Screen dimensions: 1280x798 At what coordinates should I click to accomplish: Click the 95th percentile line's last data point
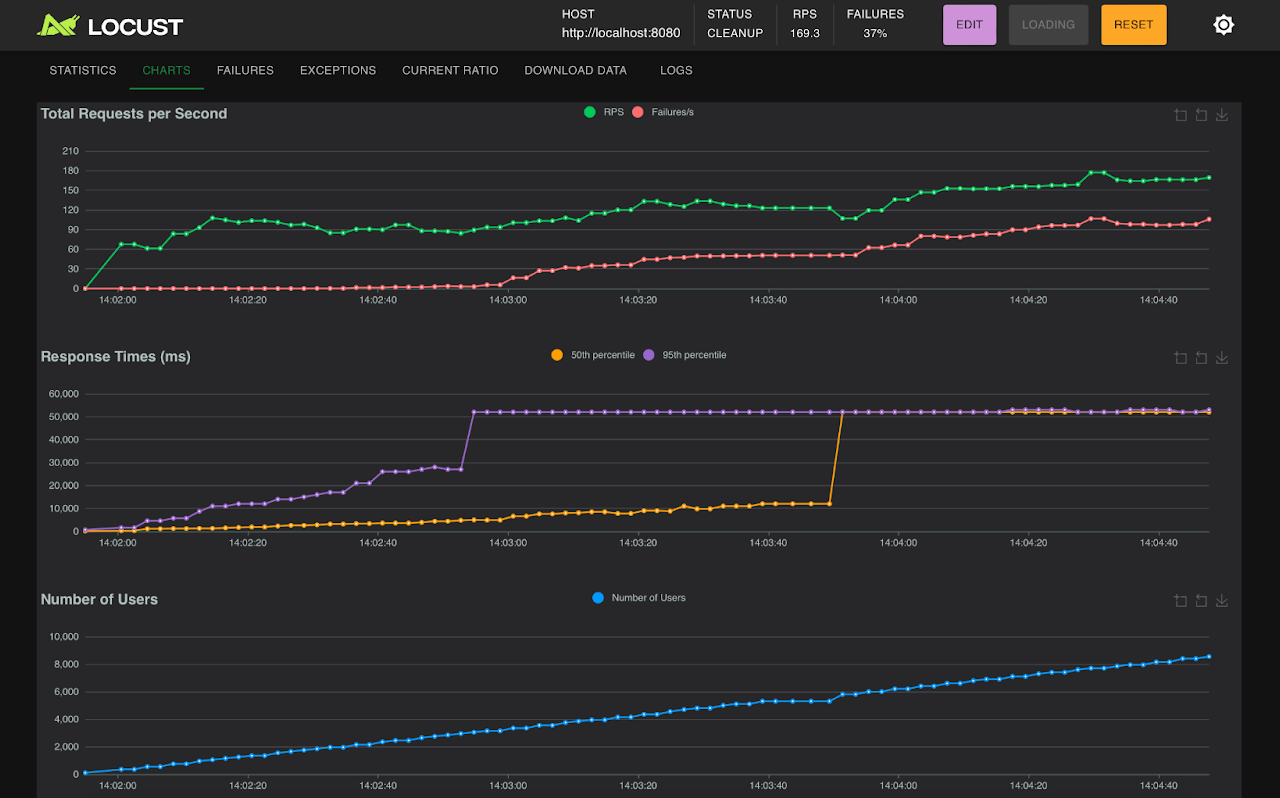(x=1209, y=410)
